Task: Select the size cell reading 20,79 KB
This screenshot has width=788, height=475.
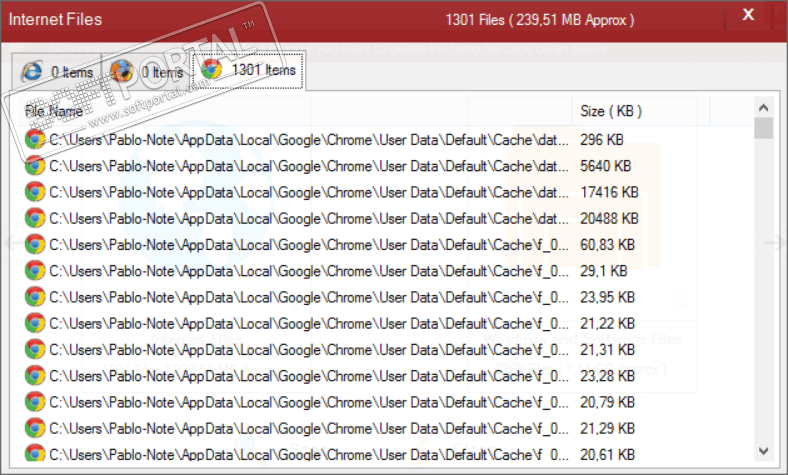Action: [608, 402]
